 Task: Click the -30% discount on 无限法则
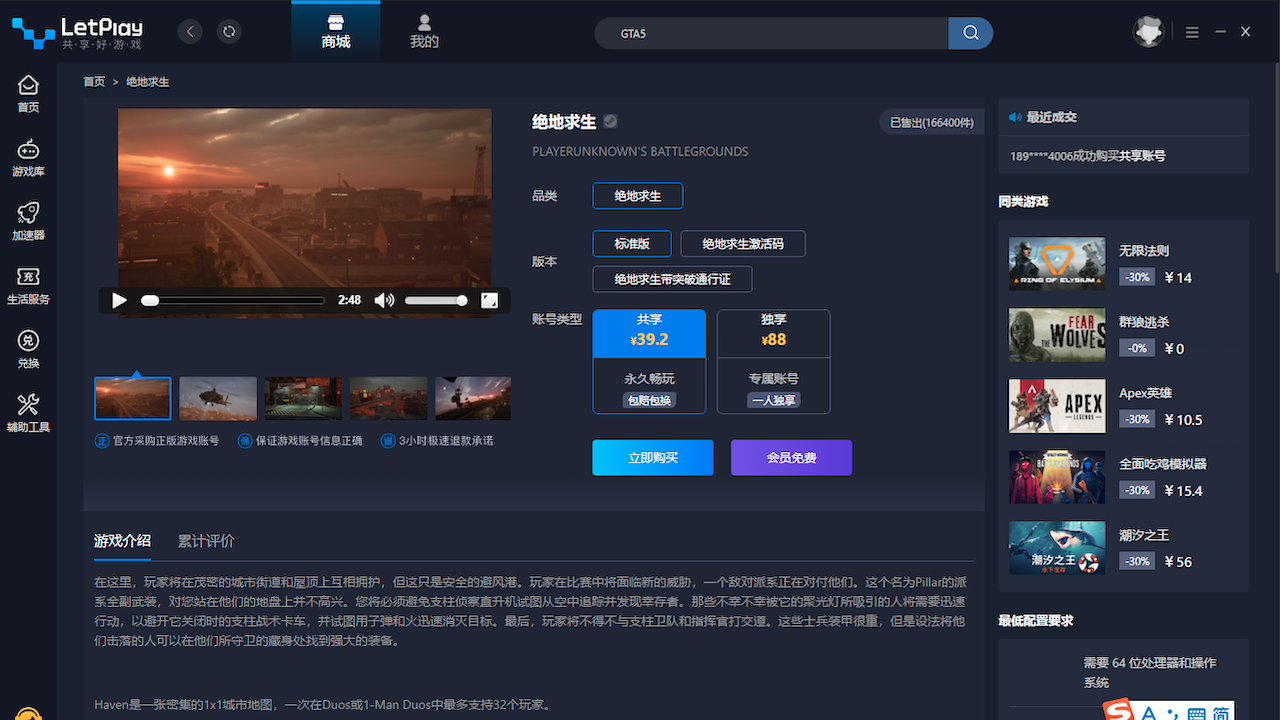pos(1137,277)
